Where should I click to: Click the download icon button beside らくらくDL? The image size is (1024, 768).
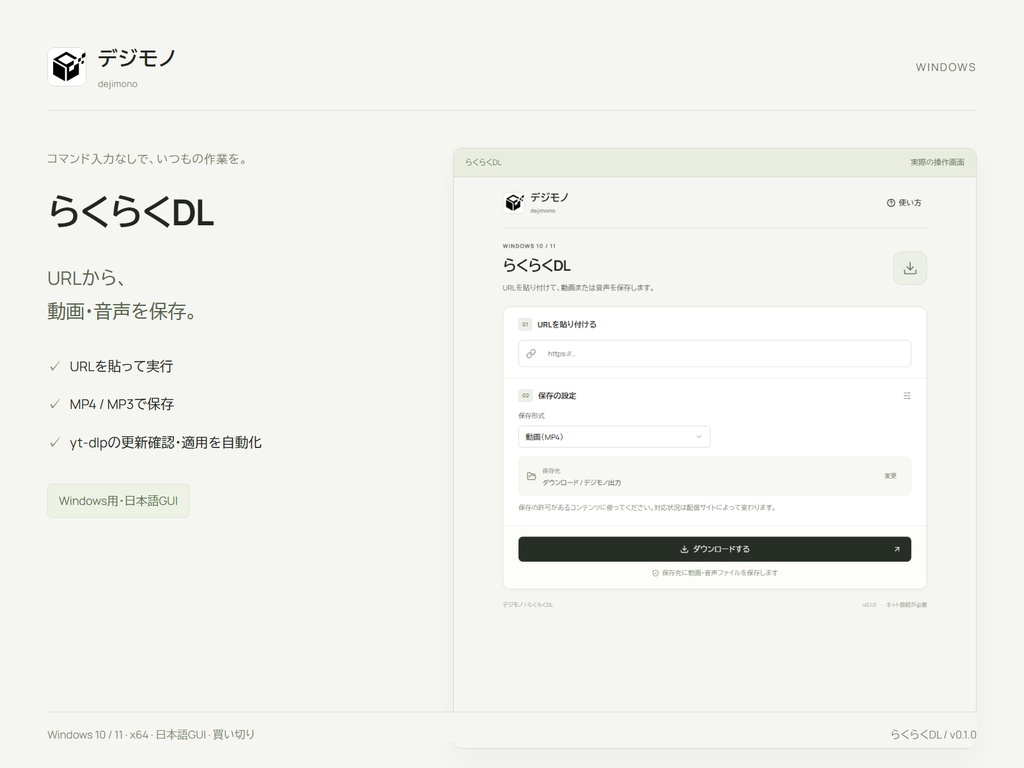pyautogui.click(x=910, y=268)
